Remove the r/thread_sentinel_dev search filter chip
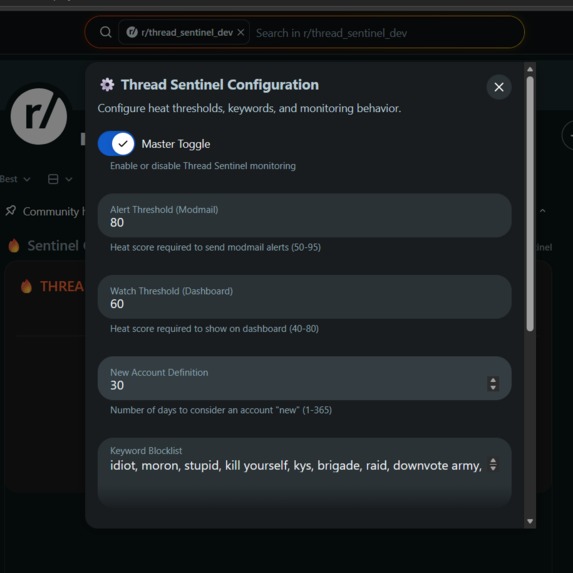 pyautogui.click(x=241, y=33)
